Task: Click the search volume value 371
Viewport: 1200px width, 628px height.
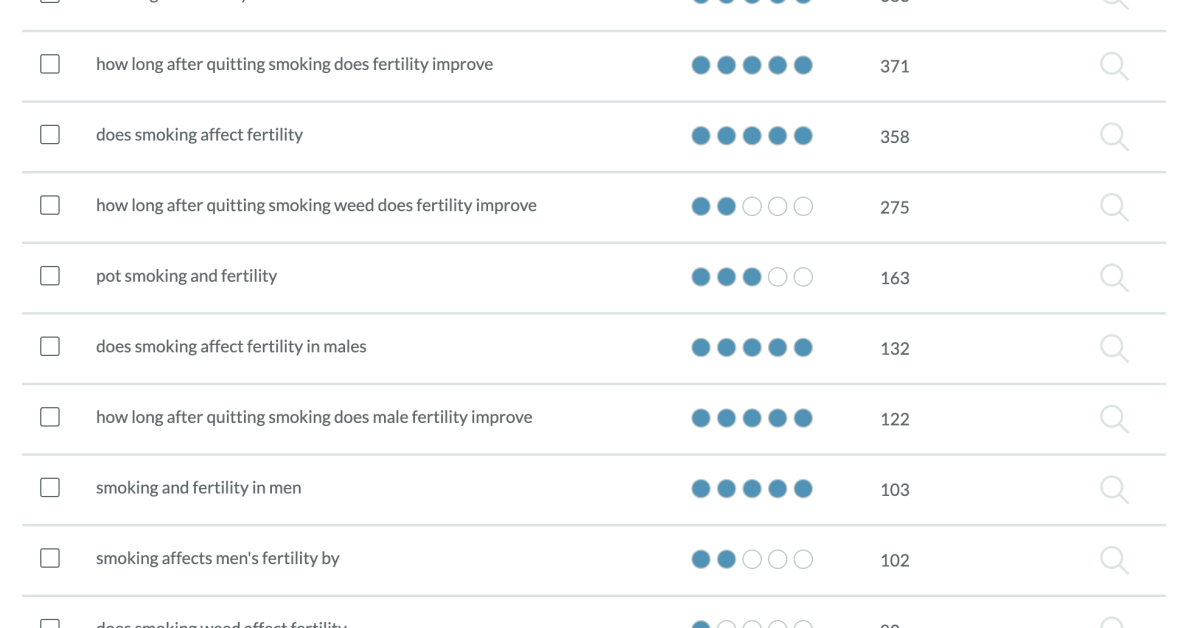Action: coord(894,67)
